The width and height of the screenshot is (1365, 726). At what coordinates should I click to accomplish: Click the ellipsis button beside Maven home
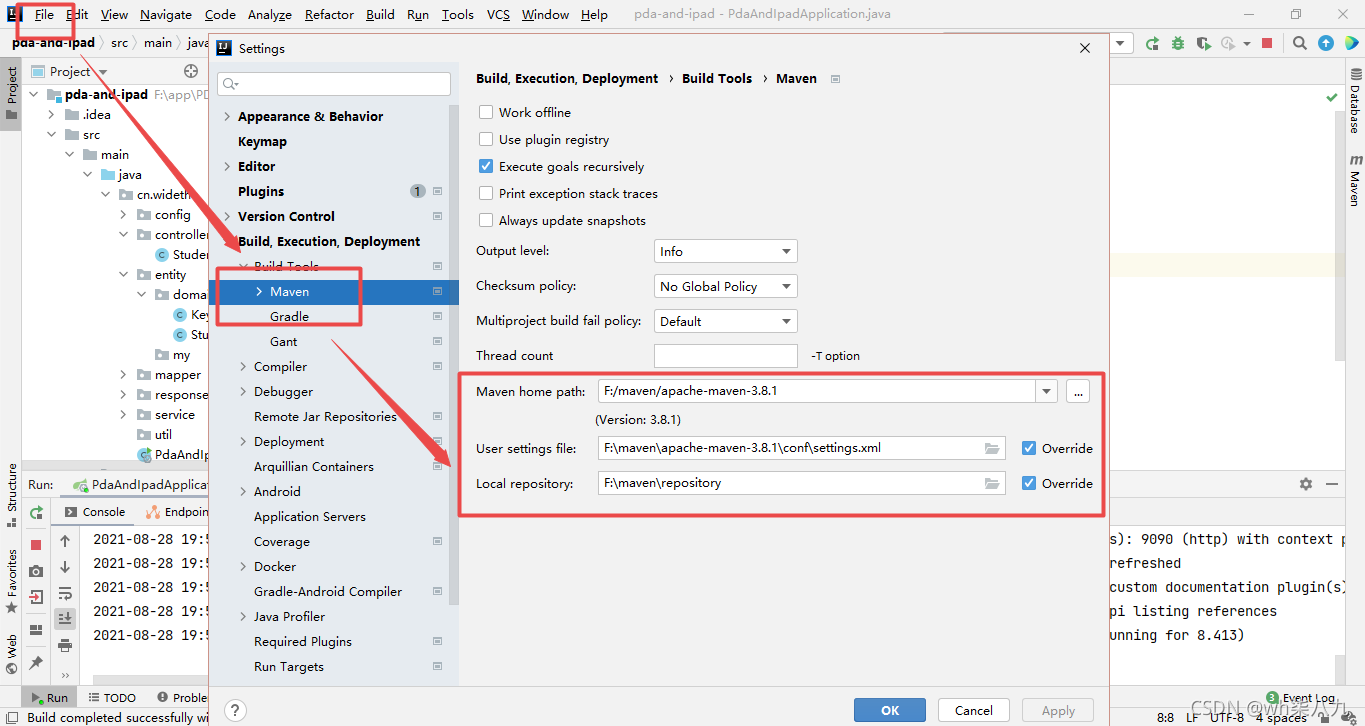(x=1077, y=392)
